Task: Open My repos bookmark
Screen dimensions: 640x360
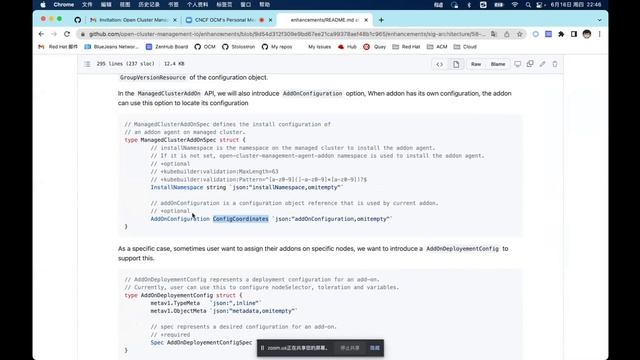Action: [x=277, y=47]
